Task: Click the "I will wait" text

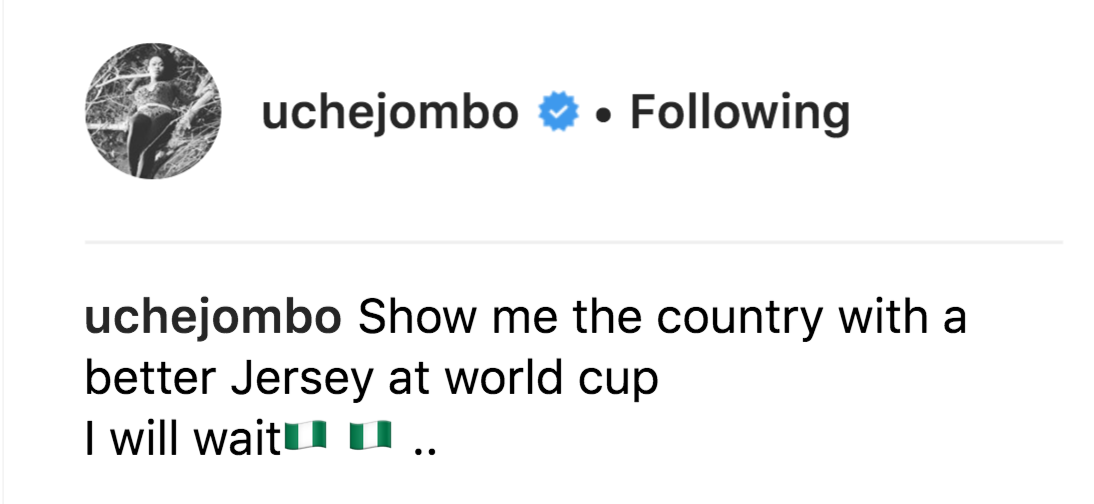Action: point(182,438)
